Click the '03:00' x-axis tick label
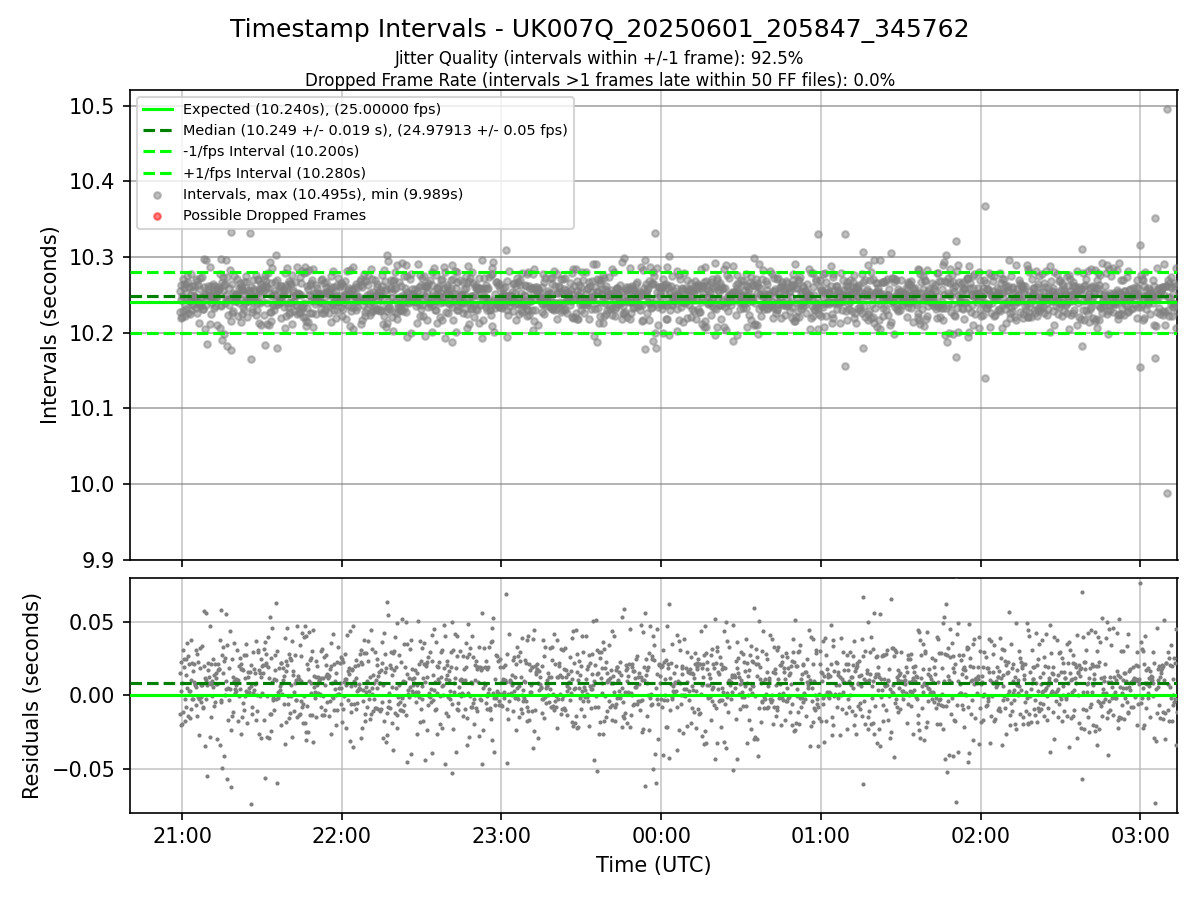 [1140, 835]
